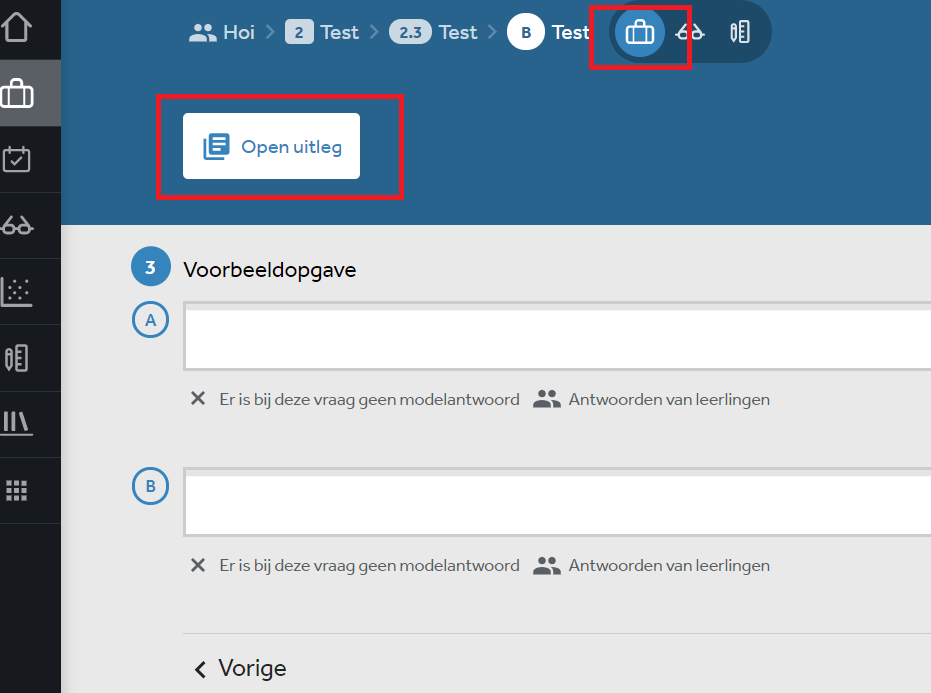
Task: Navigate to Hoi in the breadcrumb
Action: click(239, 32)
